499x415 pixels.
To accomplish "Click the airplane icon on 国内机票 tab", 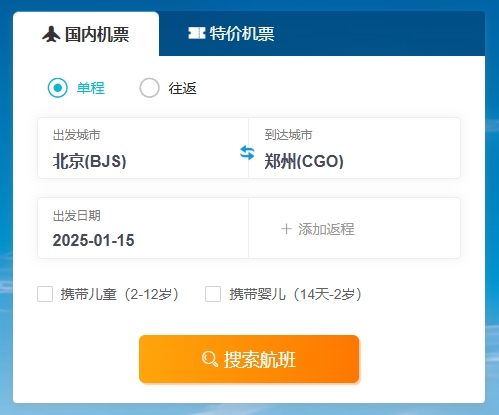I will 51,34.
